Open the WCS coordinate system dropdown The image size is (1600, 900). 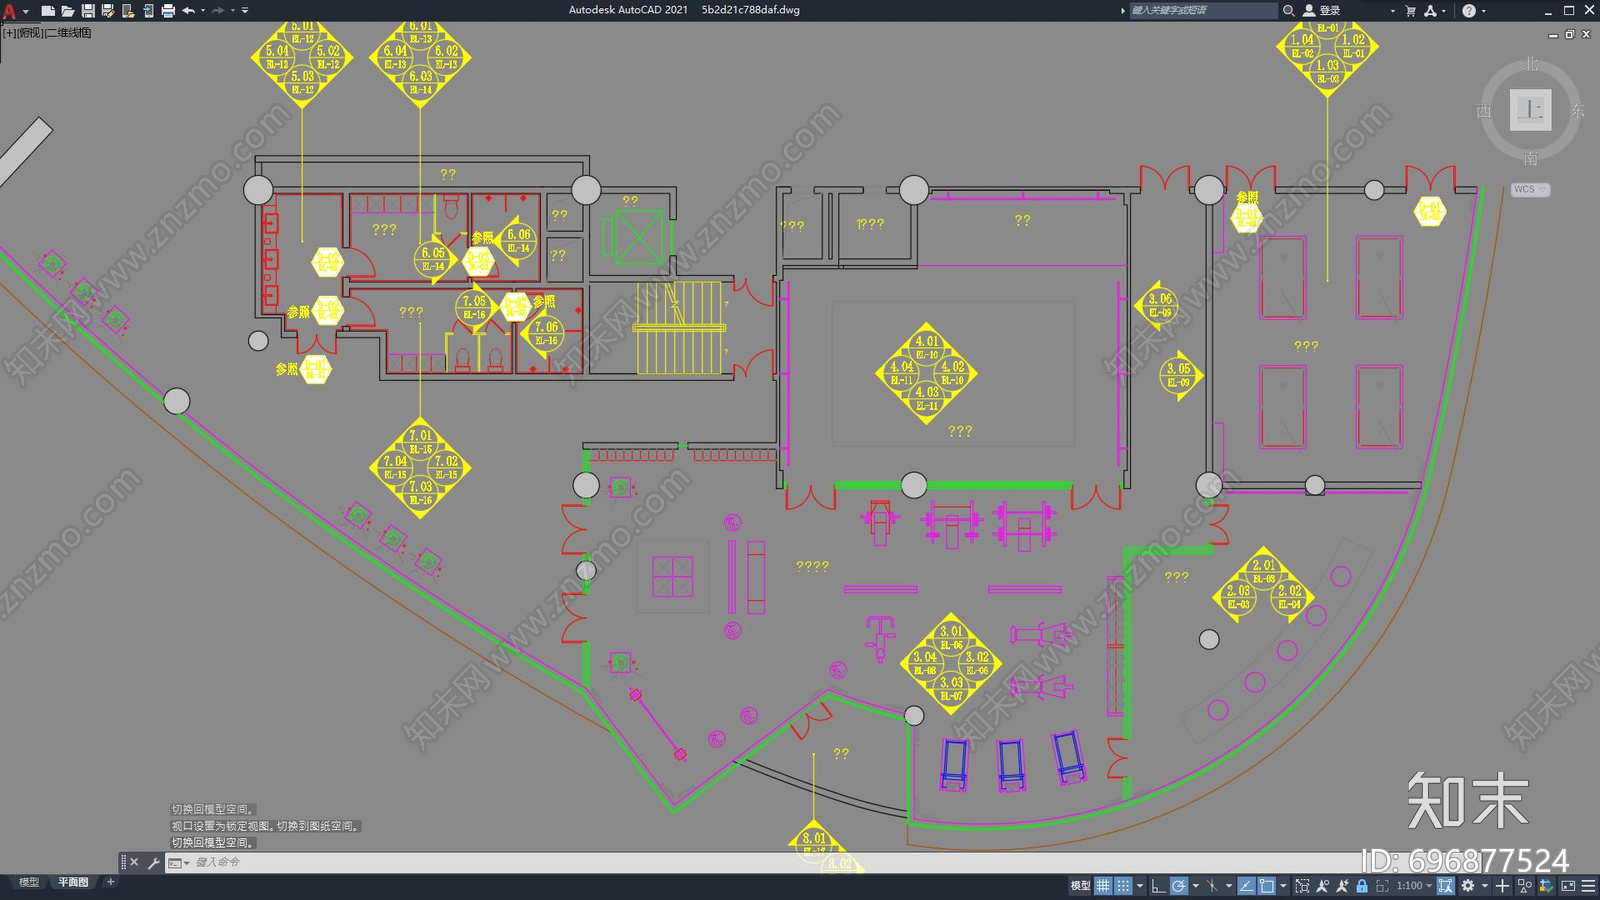pyautogui.click(x=1530, y=189)
